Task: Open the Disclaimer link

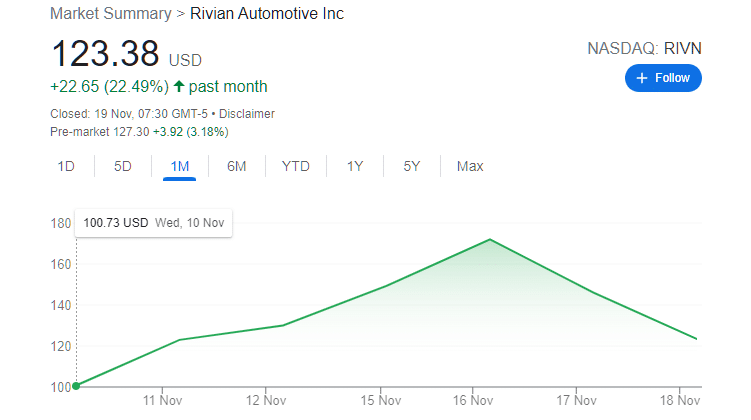Action: point(247,114)
